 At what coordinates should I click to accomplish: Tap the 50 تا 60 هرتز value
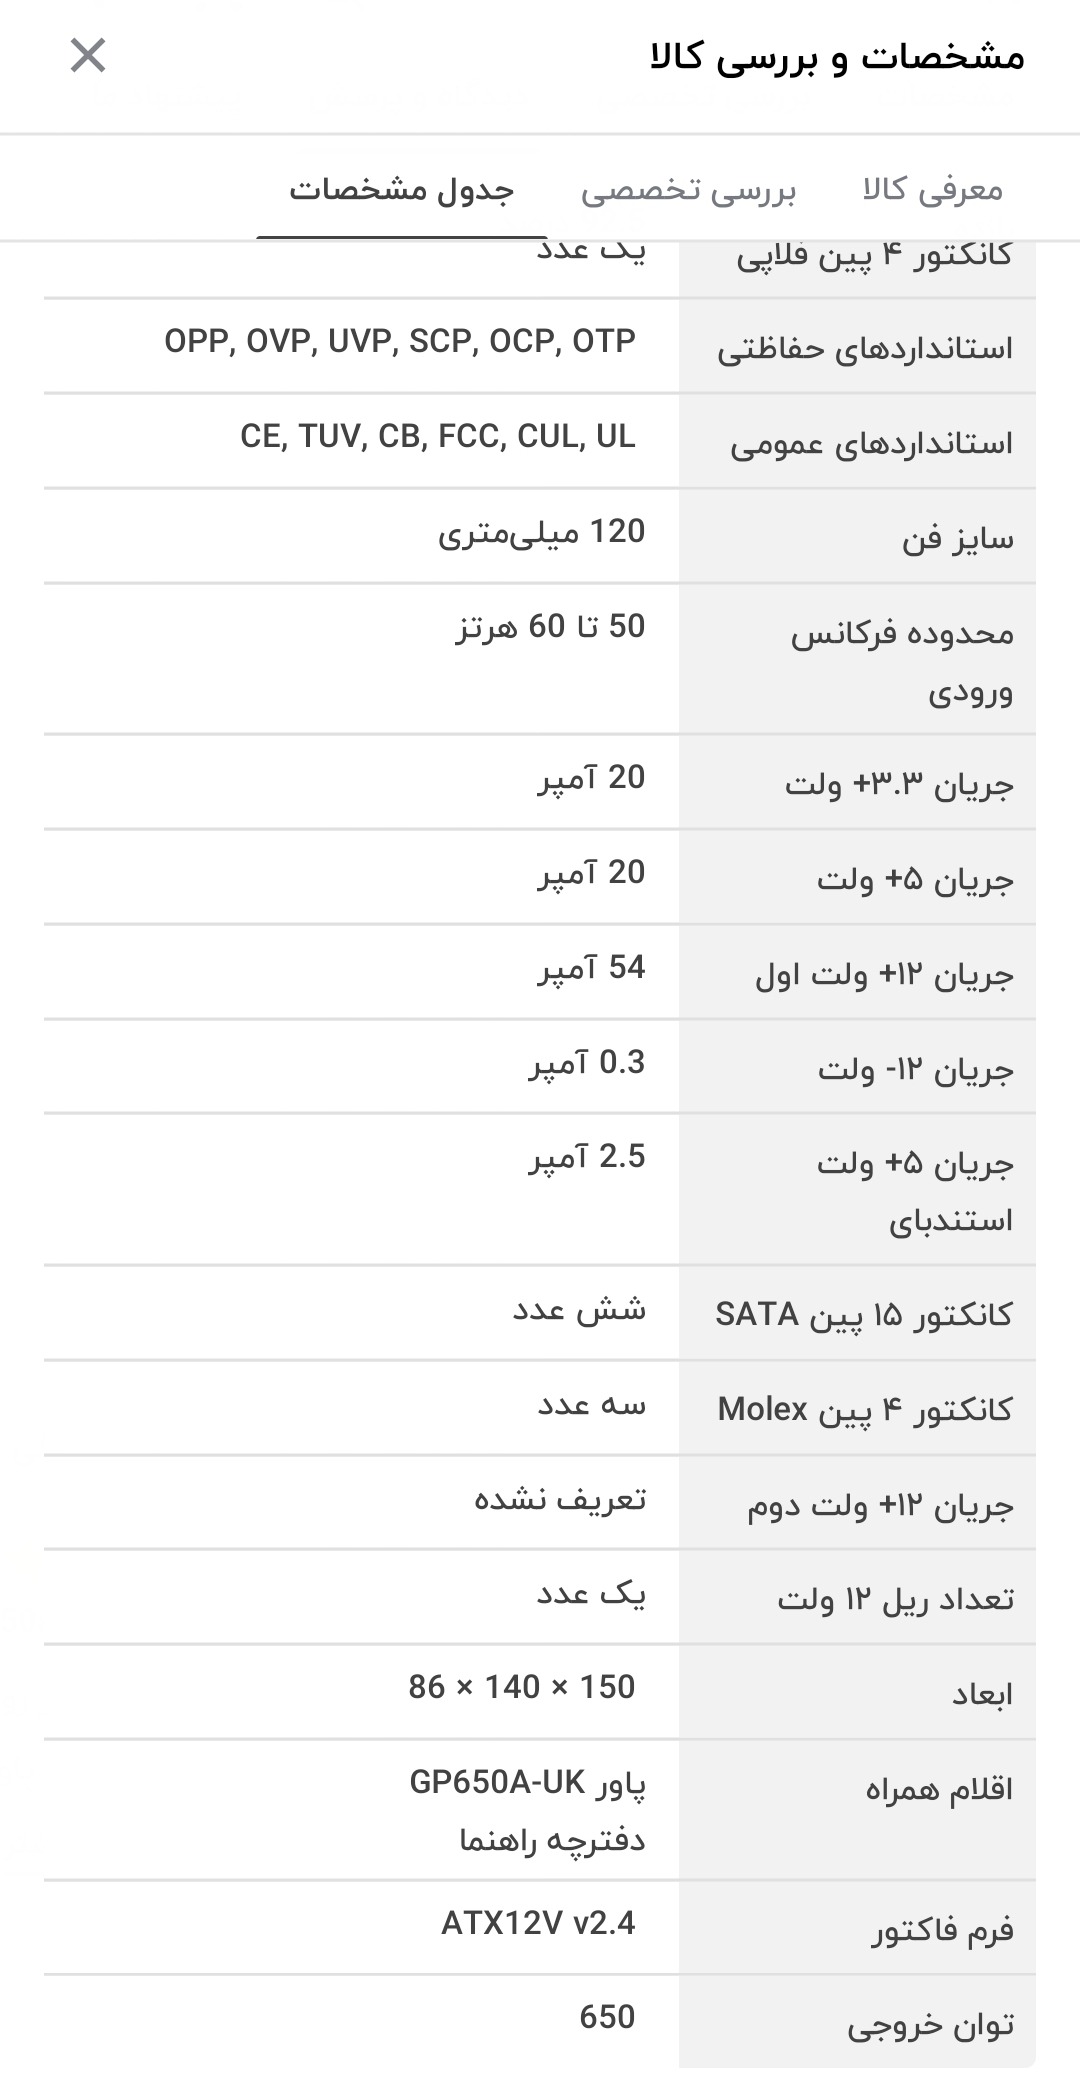(550, 627)
